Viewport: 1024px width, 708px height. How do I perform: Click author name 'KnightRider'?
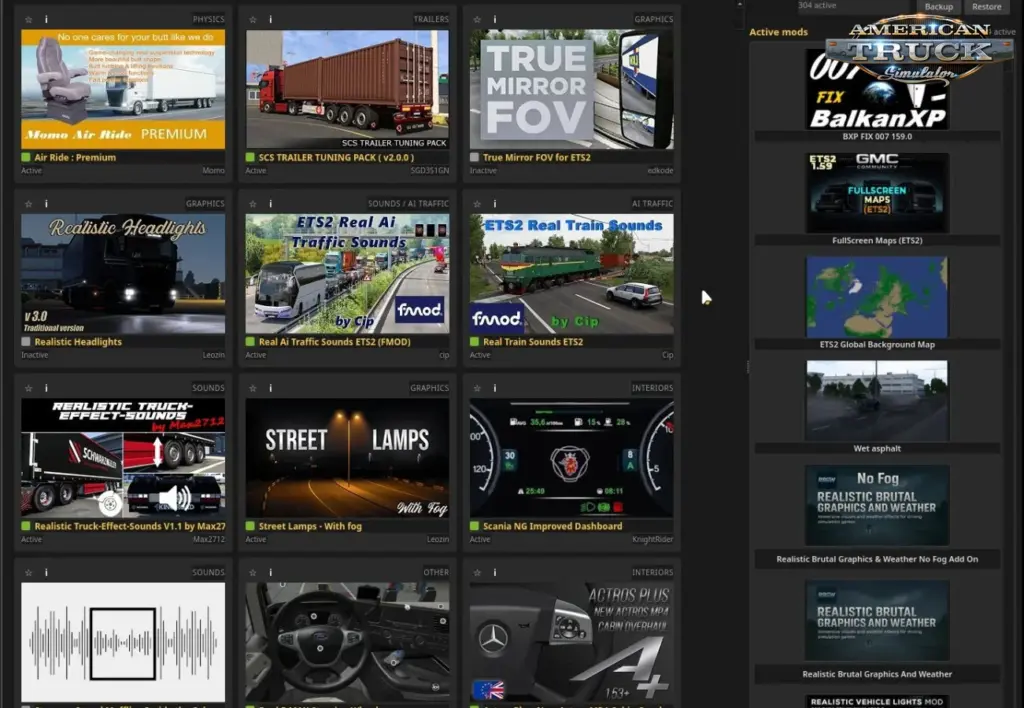click(x=652, y=539)
